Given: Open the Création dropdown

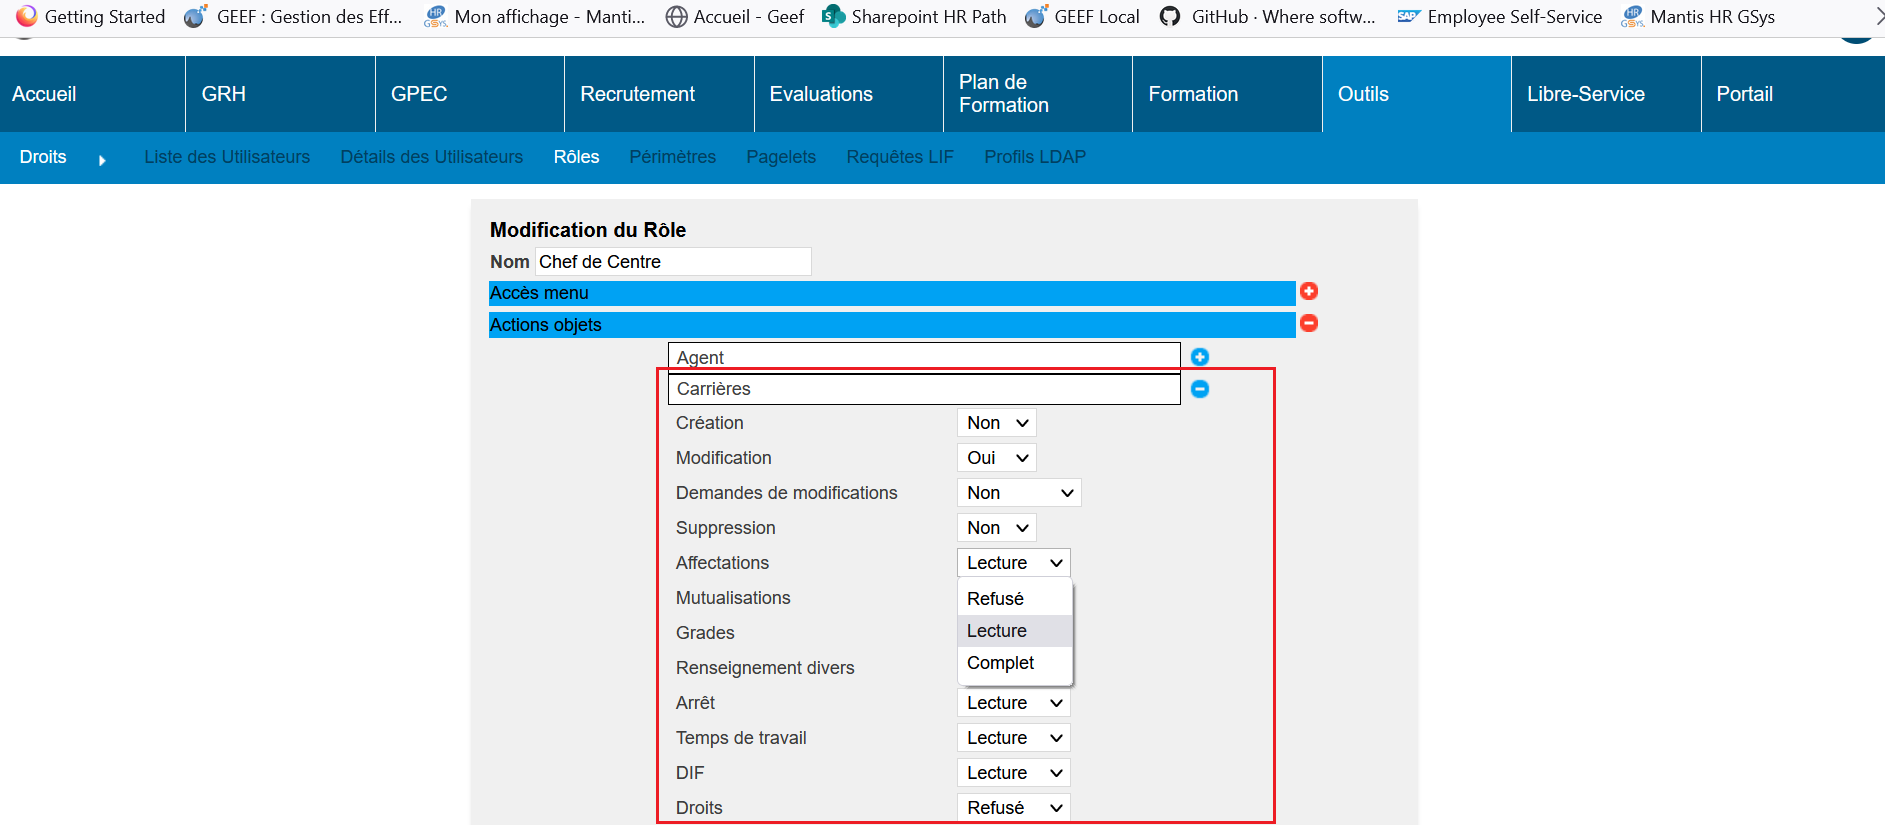Looking at the screenshot, I should click(996, 423).
